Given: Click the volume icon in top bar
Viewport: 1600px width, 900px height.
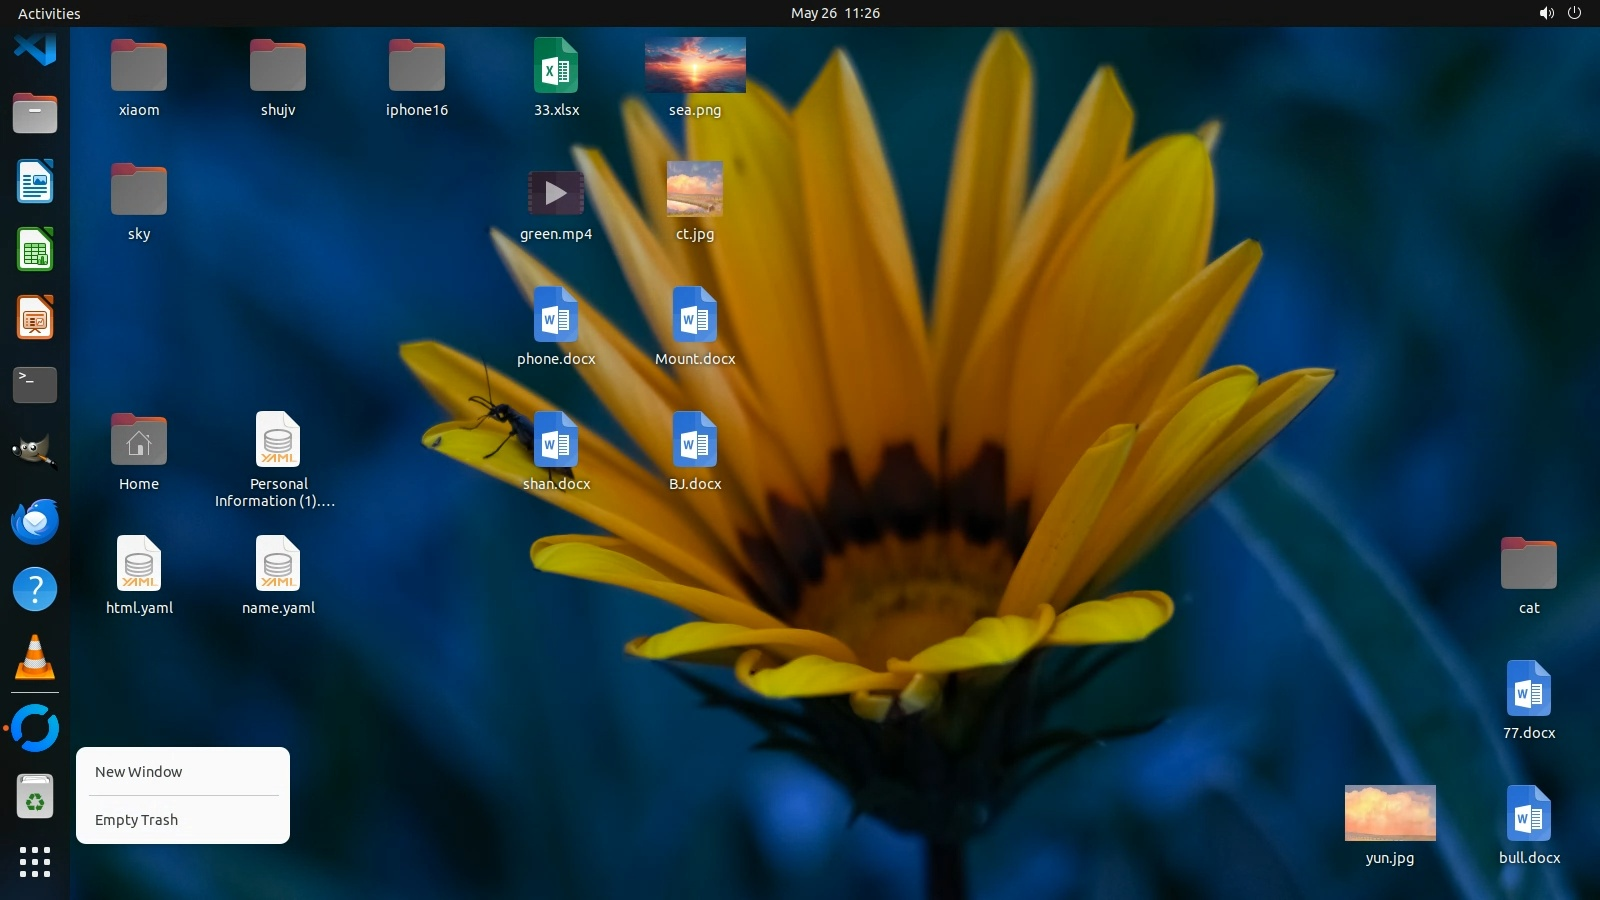Looking at the screenshot, I should (x=1546, y=13).
